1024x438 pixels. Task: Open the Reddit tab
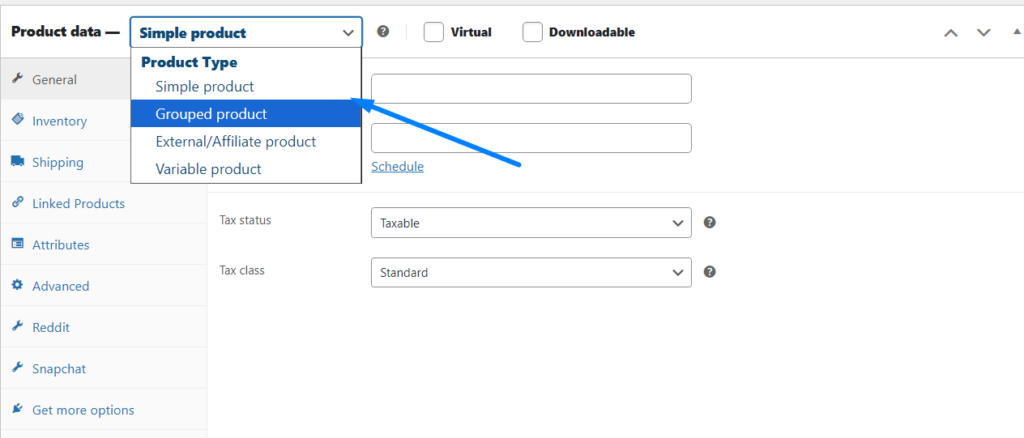click(104, 327)
